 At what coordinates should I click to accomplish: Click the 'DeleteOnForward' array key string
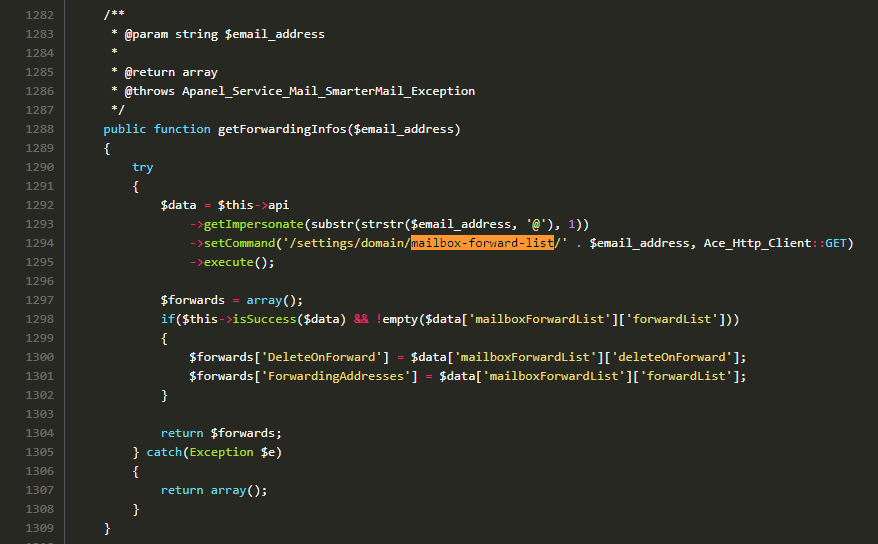[x=321, y=357]
